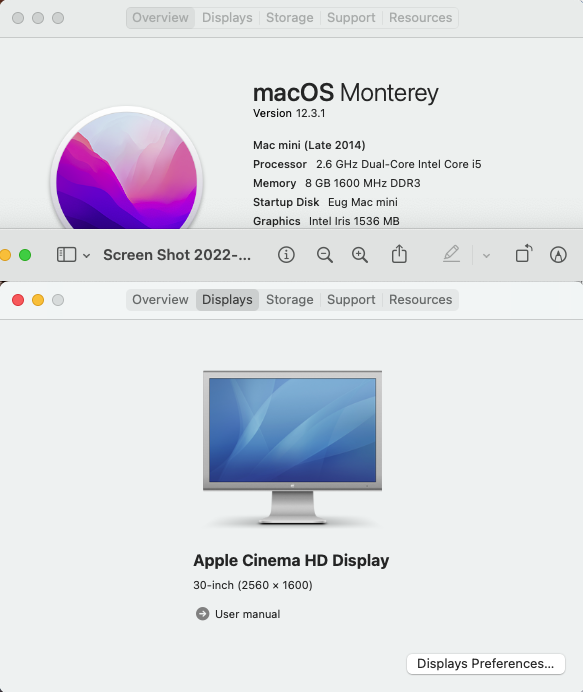Switch to Support tab in lower window
This screenshot has height=692, width=583.
click(351, 300)
